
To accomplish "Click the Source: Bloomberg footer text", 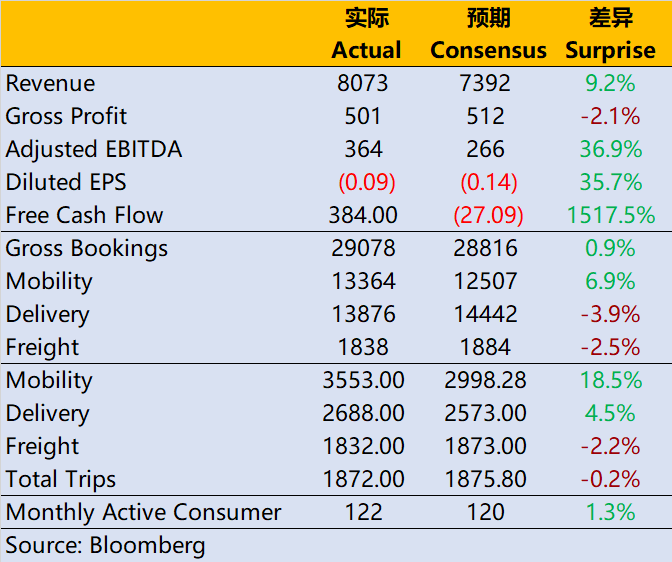I will tap(105, 546).
